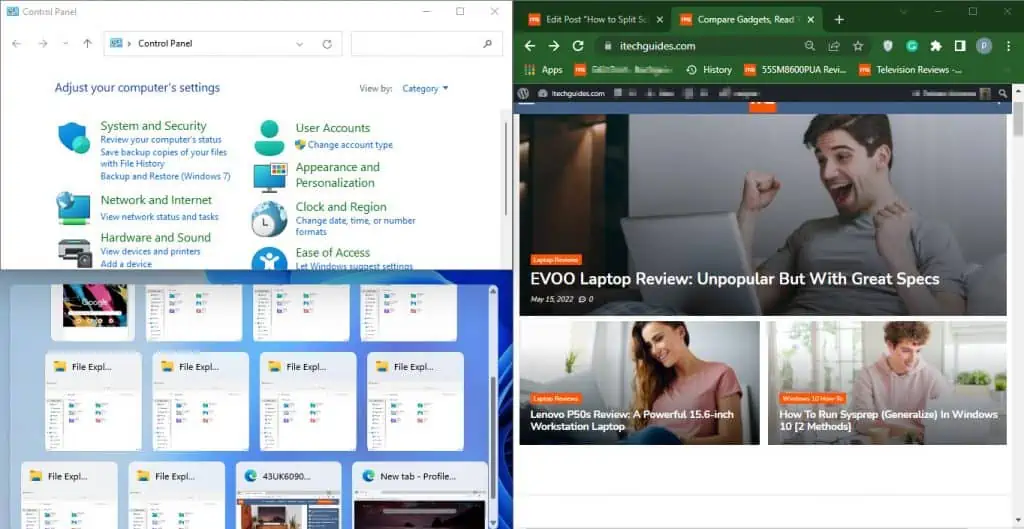Open EVOO Laptop Review article headline

(735, 279)
